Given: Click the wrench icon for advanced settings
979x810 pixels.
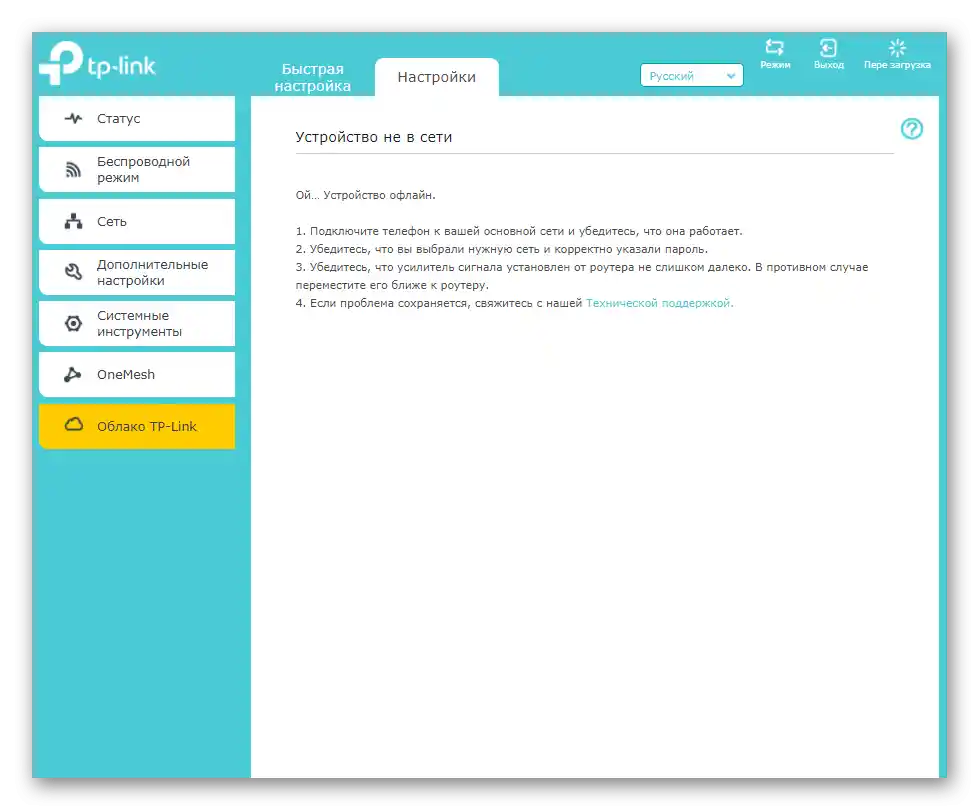Looking at the screenshot, I should point(74,272).
